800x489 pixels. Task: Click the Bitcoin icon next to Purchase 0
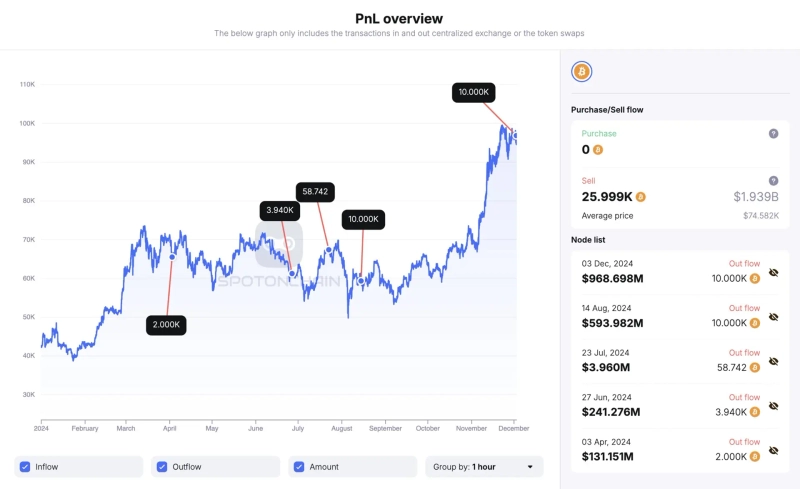click(598, 150)
